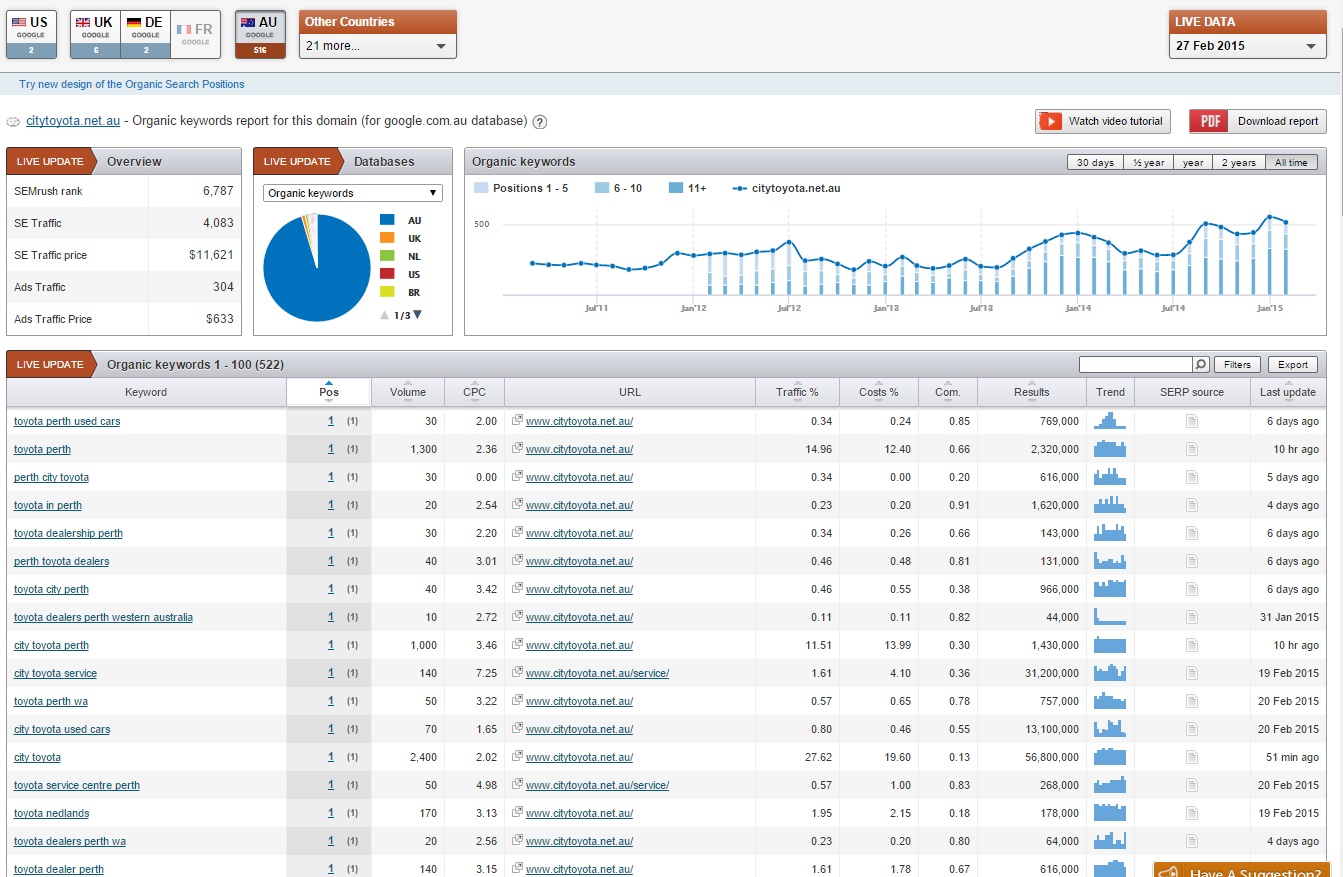
Task: Open the Organic keywords database dropdown
Action: click(x=352, y=193)
